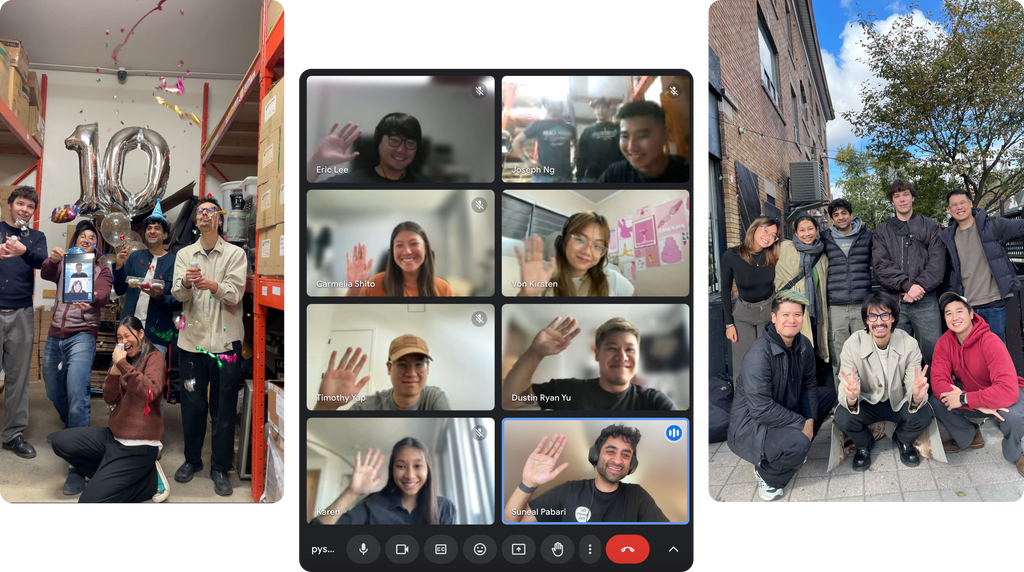Click the truncated meeting code "pys..."

point(322,549)
